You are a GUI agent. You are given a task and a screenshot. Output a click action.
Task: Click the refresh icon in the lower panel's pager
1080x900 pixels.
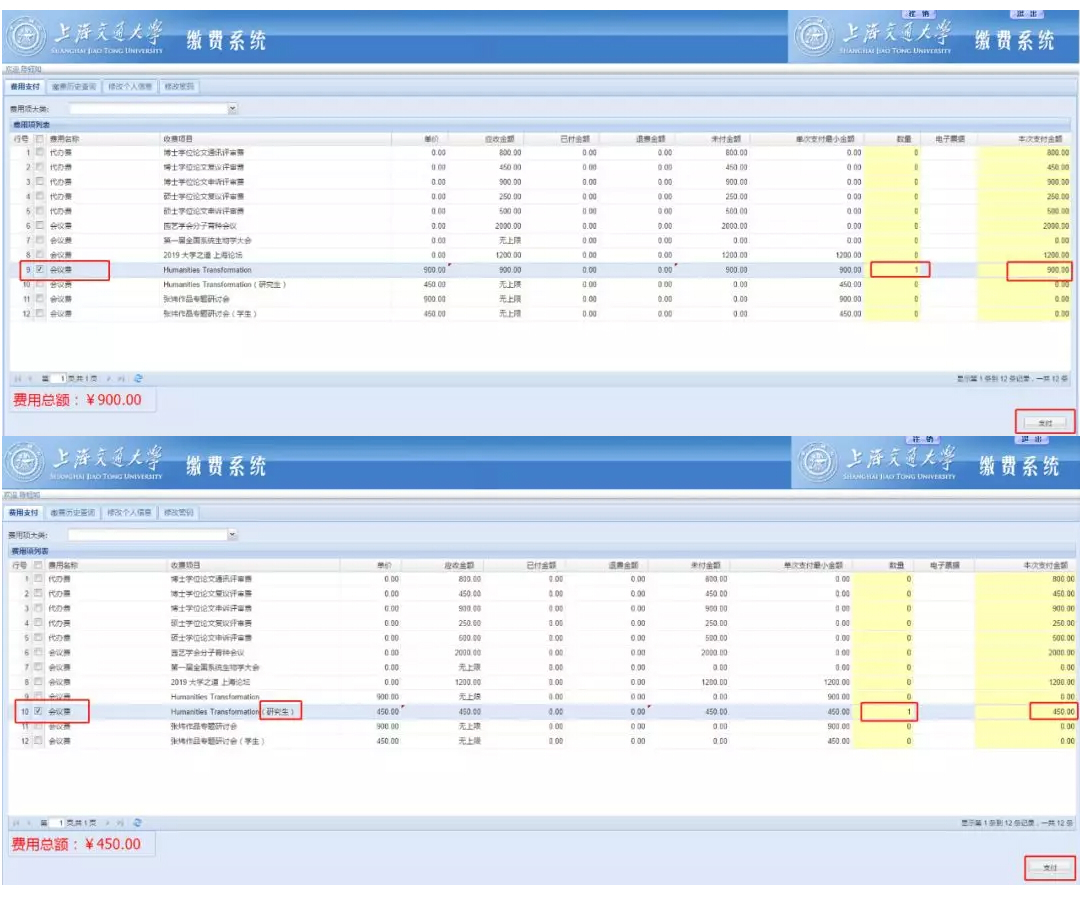click(138, 822)
